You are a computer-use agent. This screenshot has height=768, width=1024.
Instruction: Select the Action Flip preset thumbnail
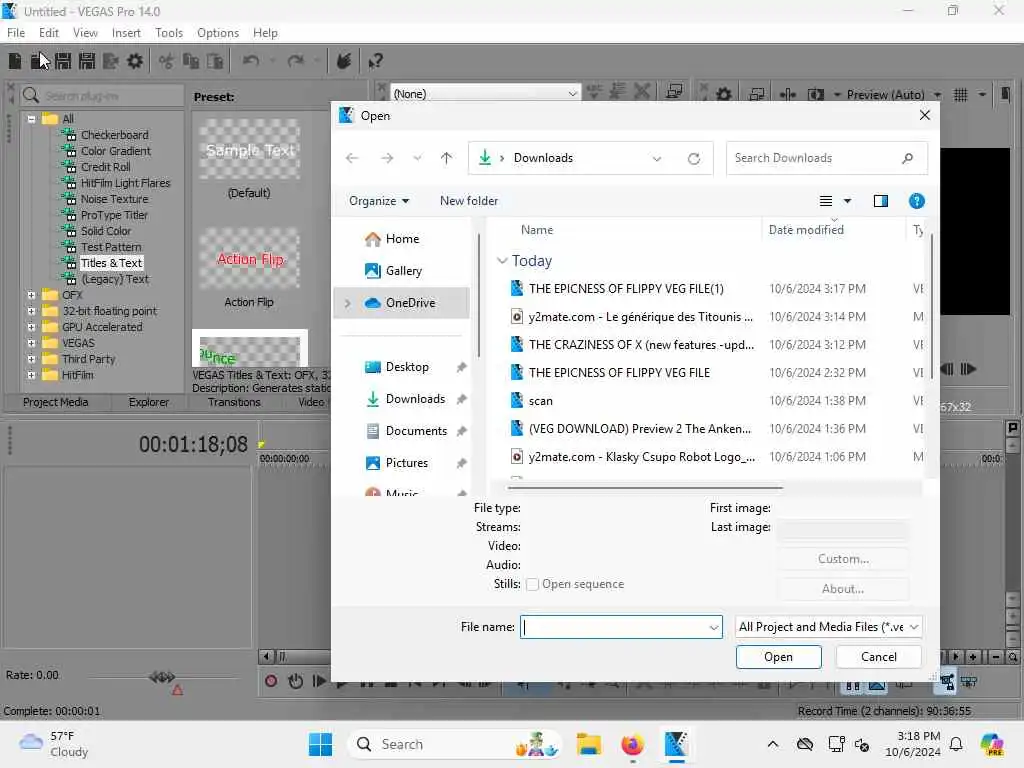click(x=250, y=259)
